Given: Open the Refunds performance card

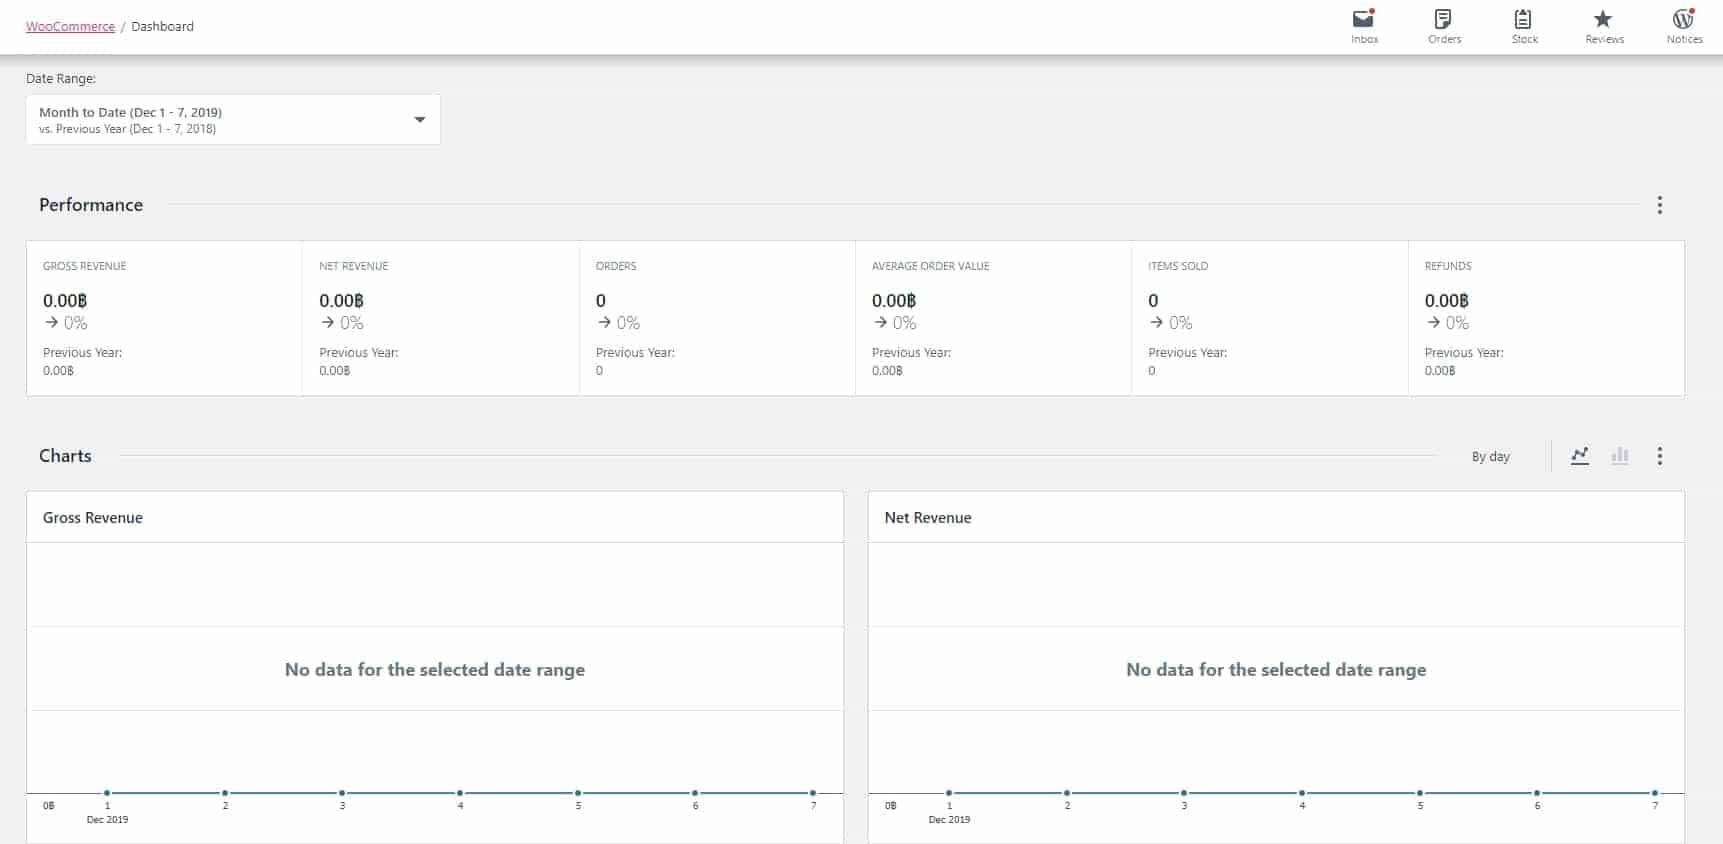Looking at the screenshot, I should [1546, 318].
